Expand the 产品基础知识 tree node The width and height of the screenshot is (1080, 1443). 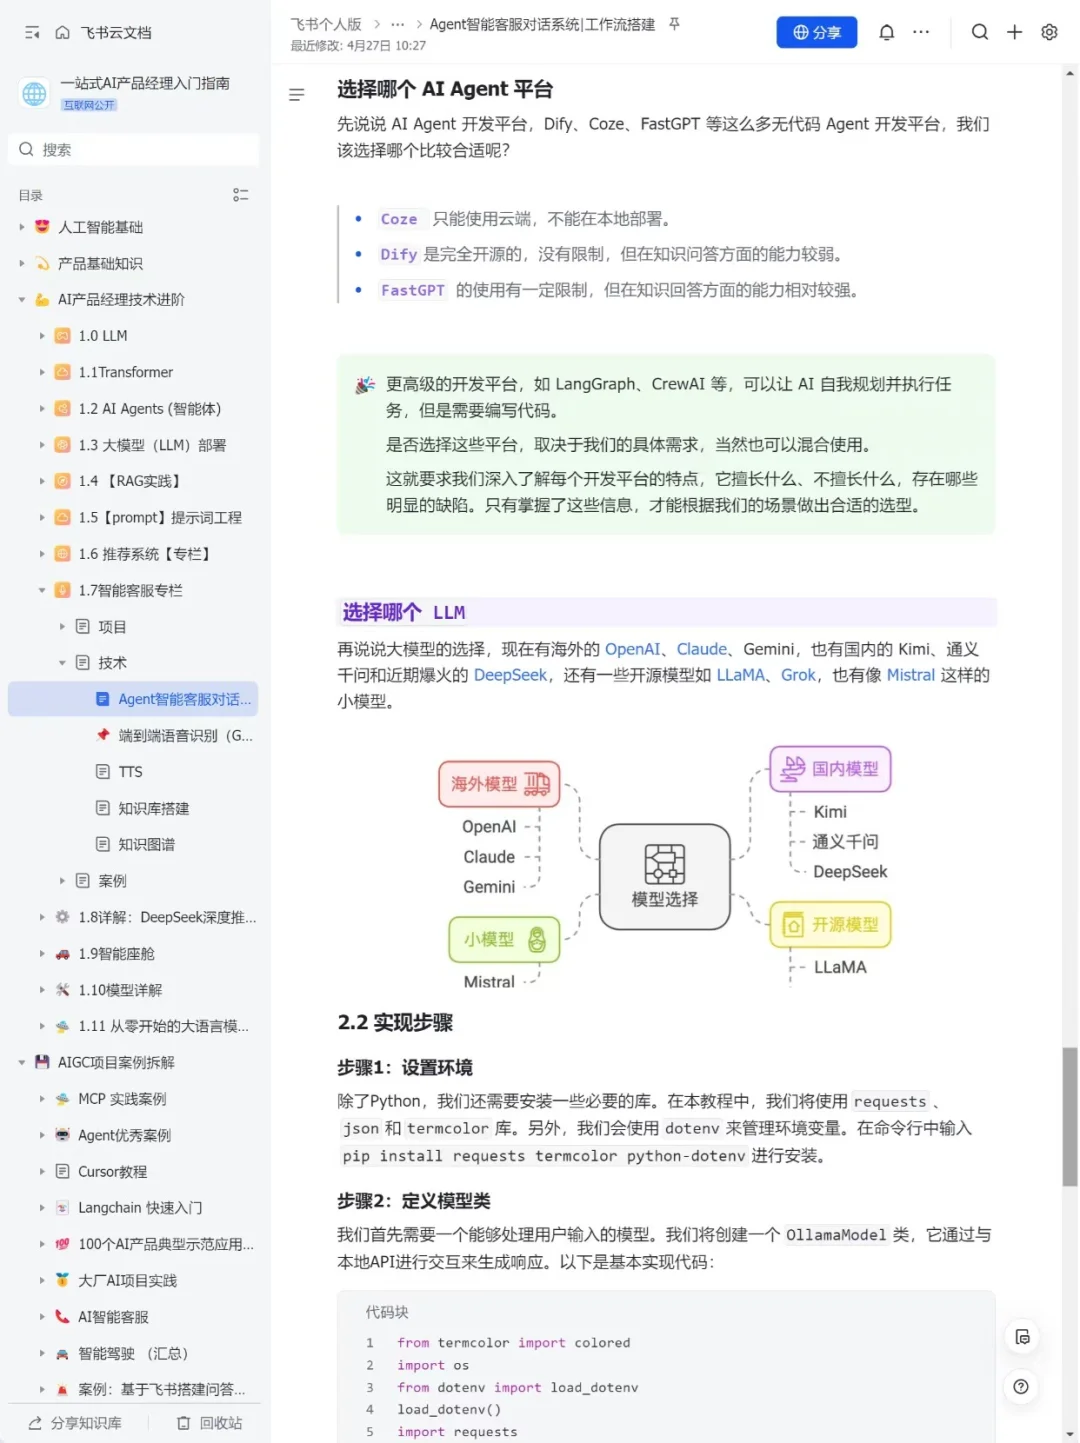[x=22, y=263]
